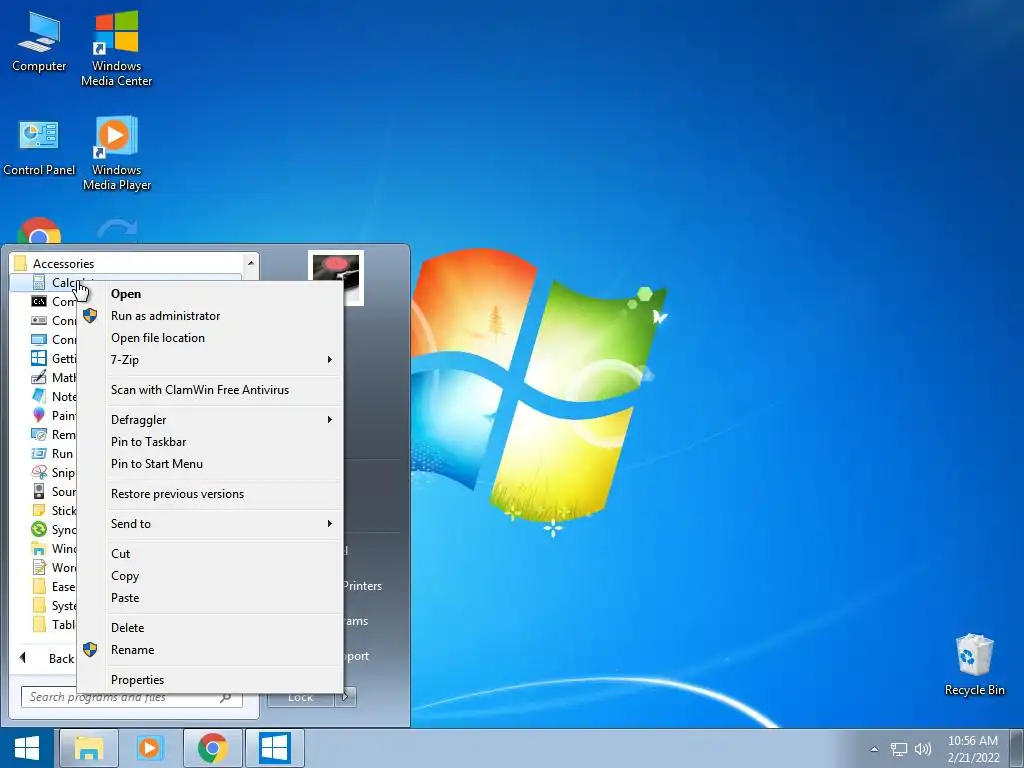Expand the 7-Zip submenu
The image size is (1024, 768).
click(x=210, y=360)
